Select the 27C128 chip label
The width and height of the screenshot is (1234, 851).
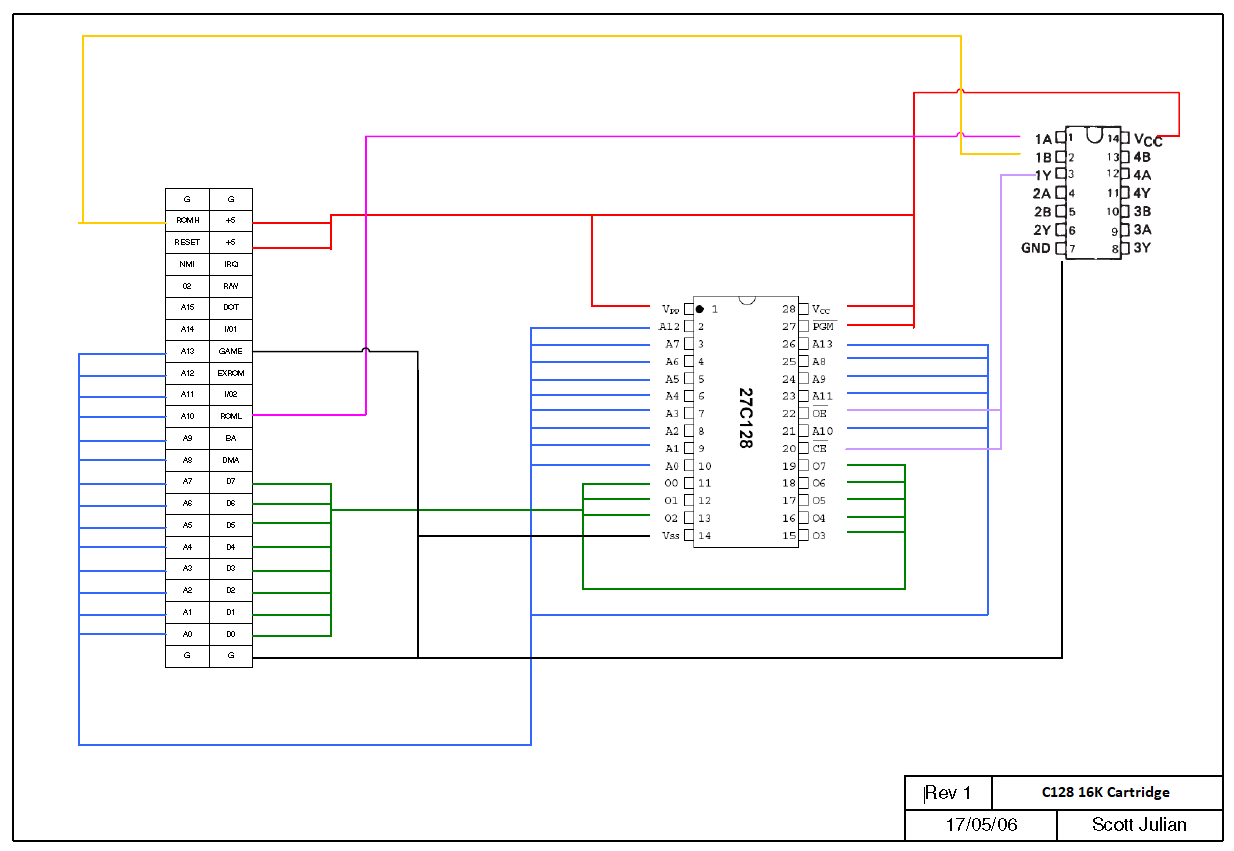pyautogui.click(x=746, y=418)
